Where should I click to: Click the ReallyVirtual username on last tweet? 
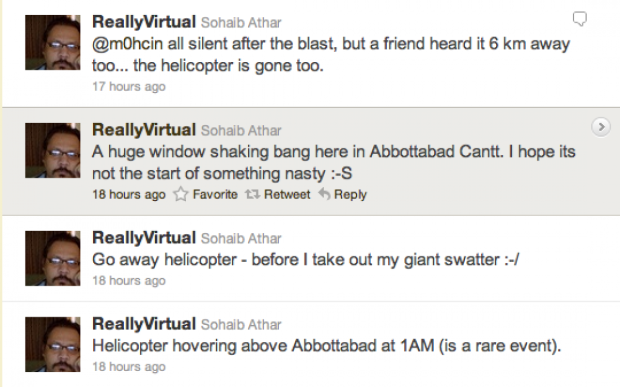click(144, 324)
